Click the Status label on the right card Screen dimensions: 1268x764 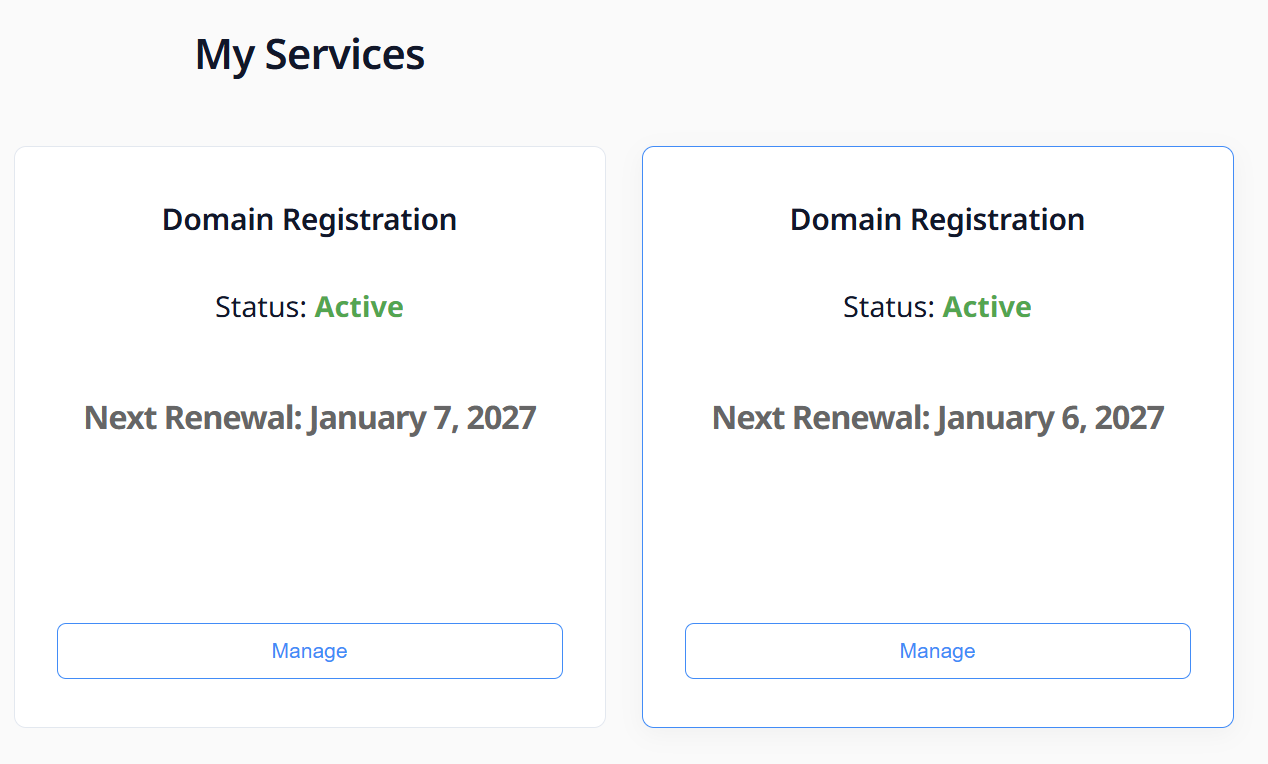coord(886,307)
